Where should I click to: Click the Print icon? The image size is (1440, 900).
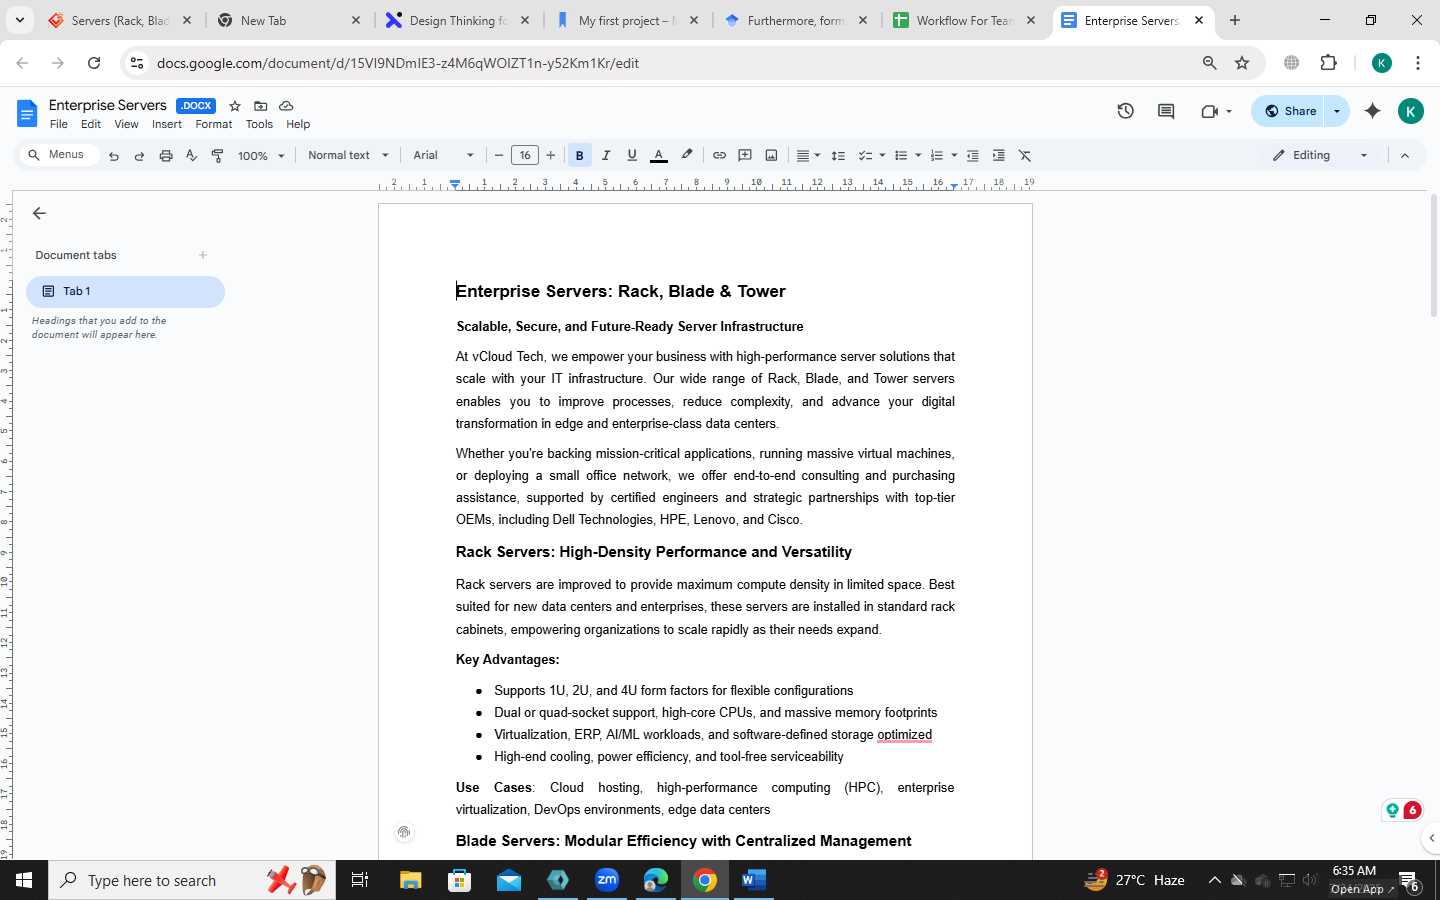tap(166, 156)
